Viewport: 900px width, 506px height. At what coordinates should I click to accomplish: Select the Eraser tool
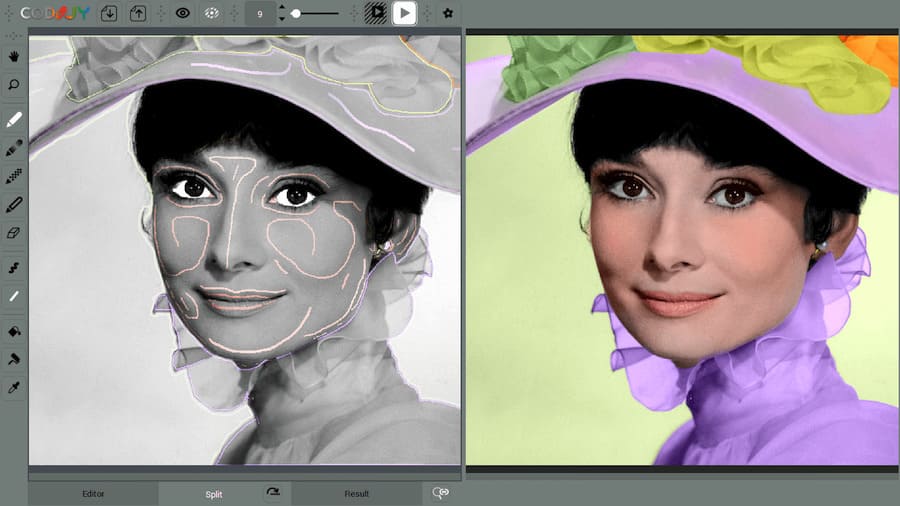click(x=14, y=232)
